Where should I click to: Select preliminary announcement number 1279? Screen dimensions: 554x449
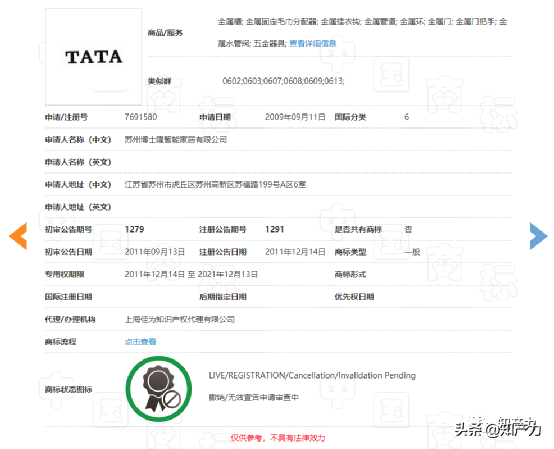point(135,229)
